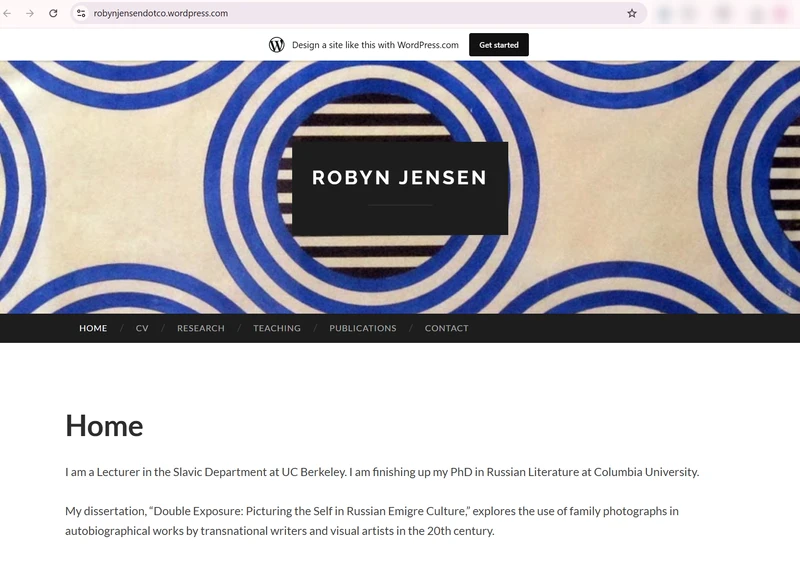Click the Get started button
This screenshot has height=562, width=800.
point(498,45)
